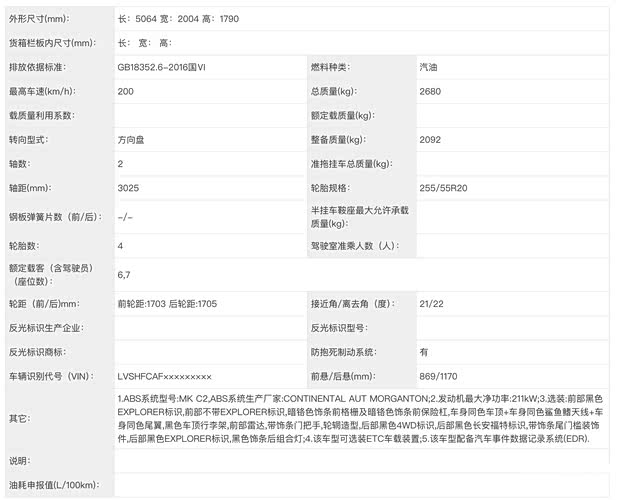The width and height of the screenshot is (630, 500).
Task: Click the empty 载质量利用系数 field
Action: (208, 115)
